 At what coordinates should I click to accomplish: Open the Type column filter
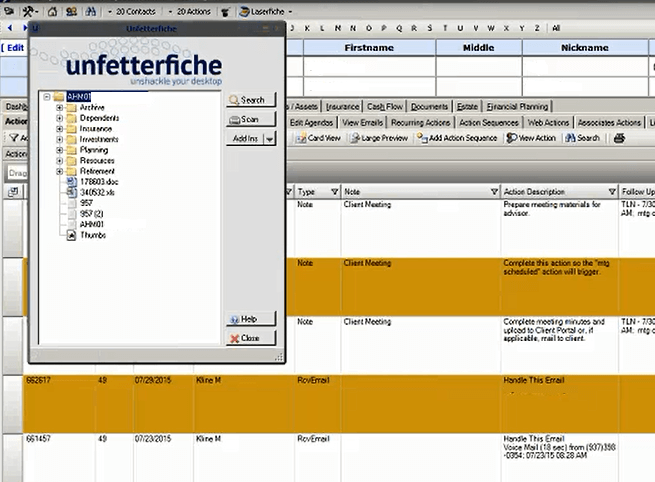334,192
